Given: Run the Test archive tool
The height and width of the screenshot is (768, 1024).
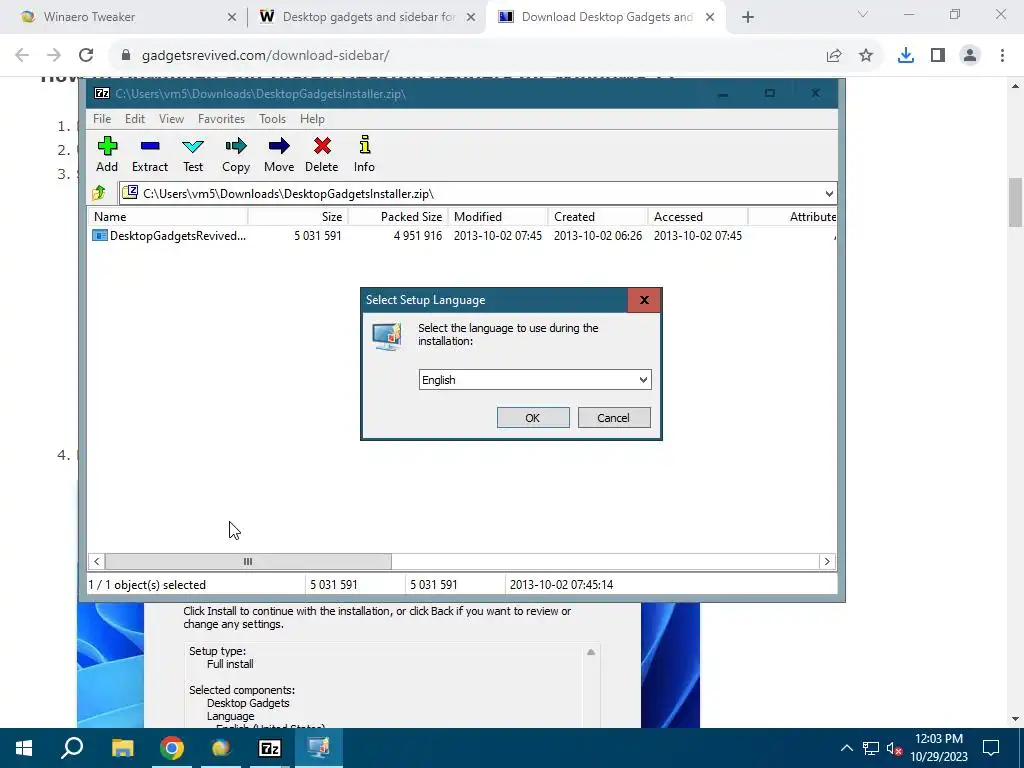Looking at the screenshot, I should tap(193, 154).
